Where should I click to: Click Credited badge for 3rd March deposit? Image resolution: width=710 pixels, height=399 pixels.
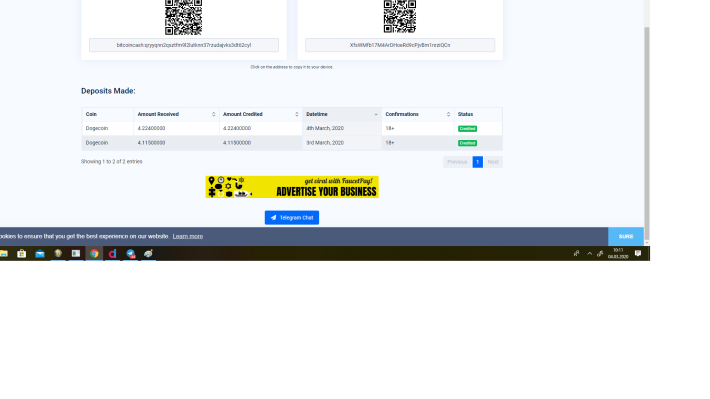point(467,143)
